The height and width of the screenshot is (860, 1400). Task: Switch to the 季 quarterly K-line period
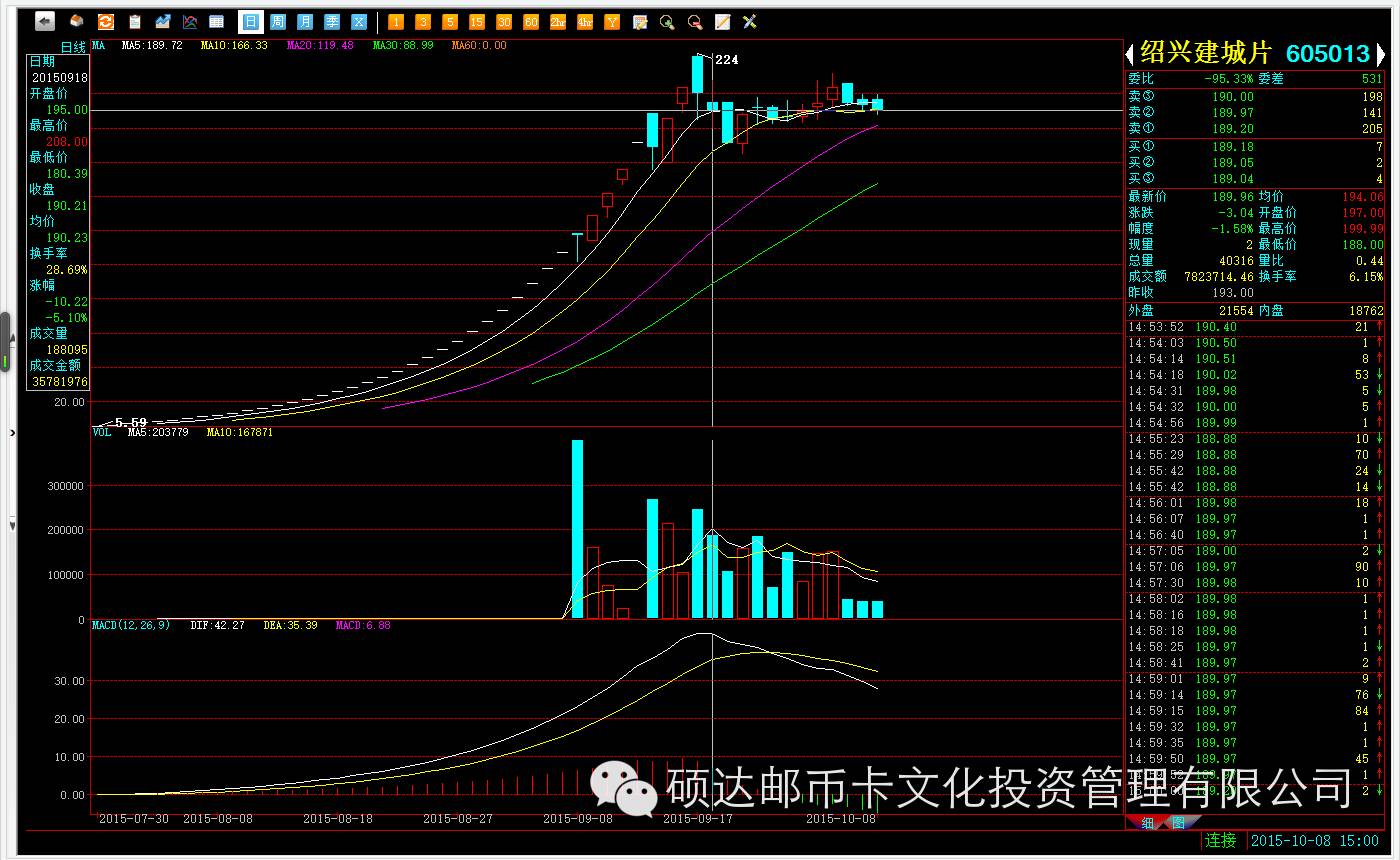pyautogui.click(x=332, y=21)
